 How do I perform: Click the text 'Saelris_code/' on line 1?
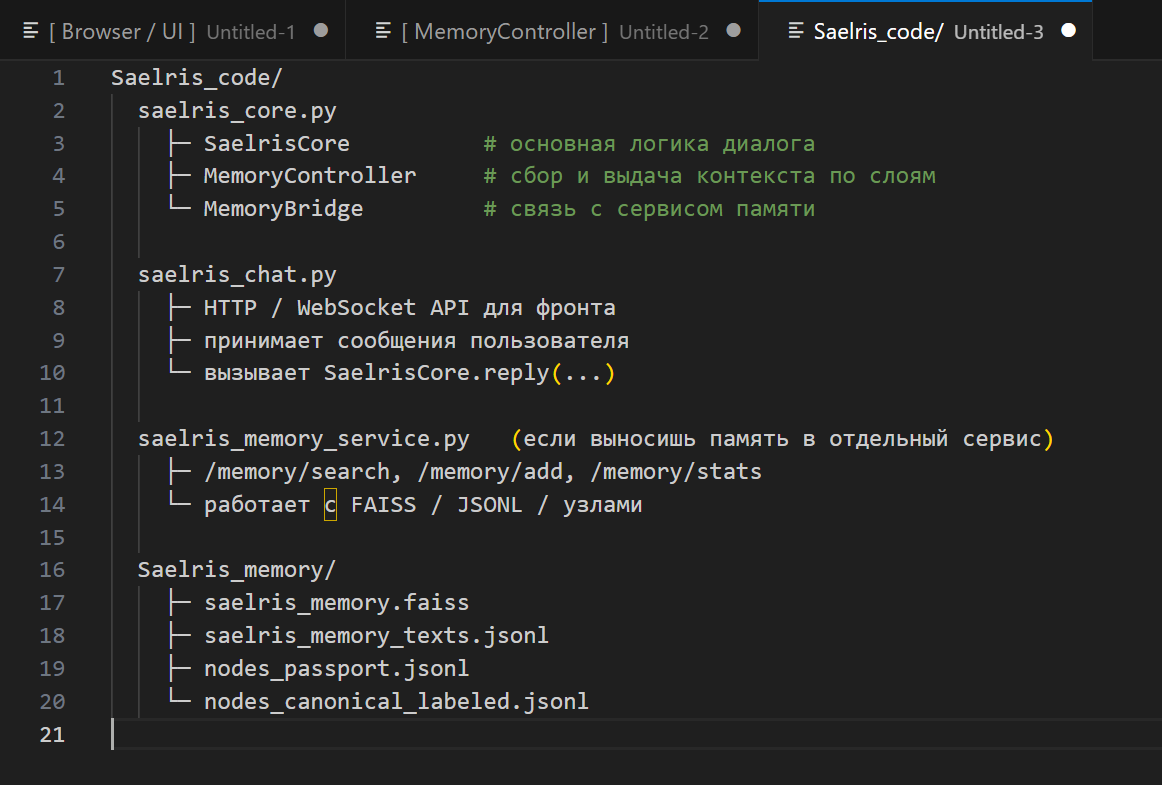pyautogui.click(x=196, y=78)
